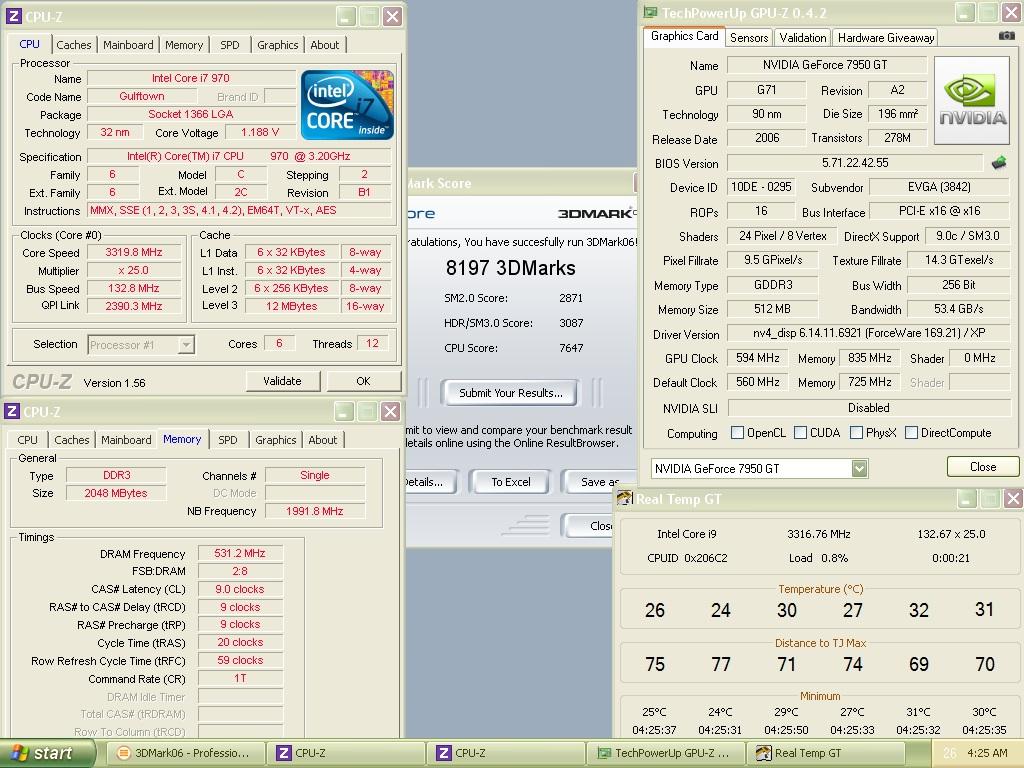Switch to the SPD tab in upper CPU-Z
Screen dimensions: 1024x768
click(230, 45)
